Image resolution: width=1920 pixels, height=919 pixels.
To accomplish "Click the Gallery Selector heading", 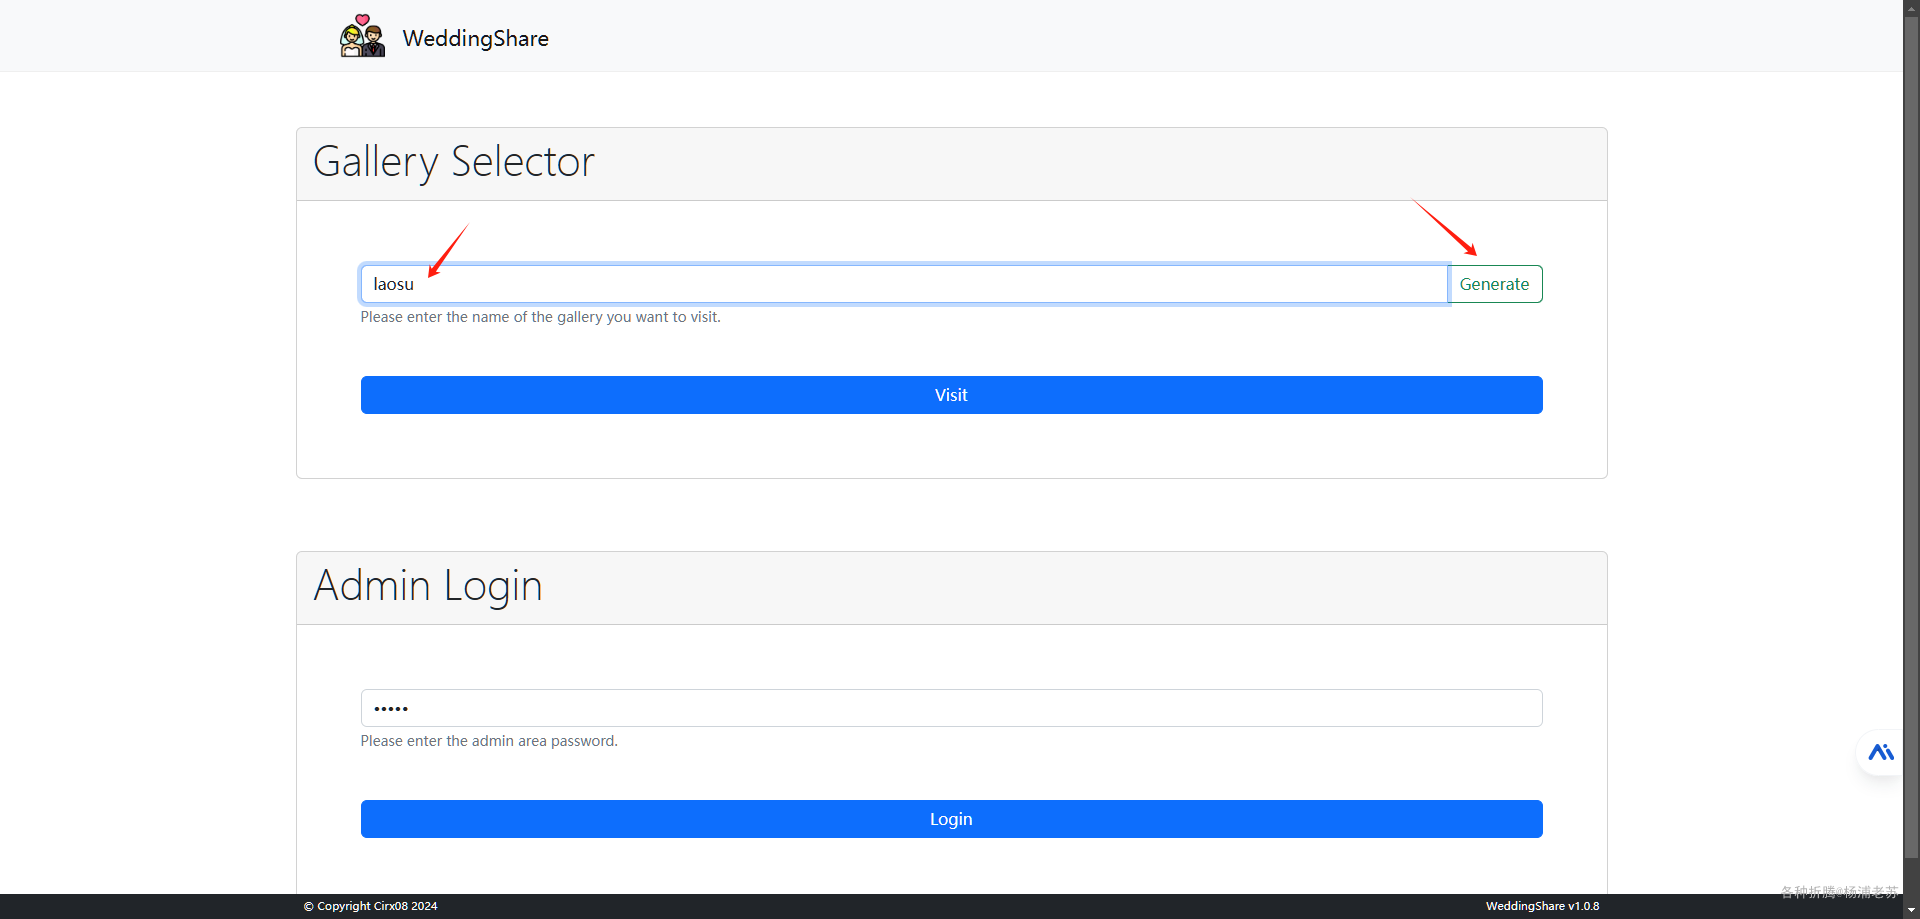I will [454, 162].
